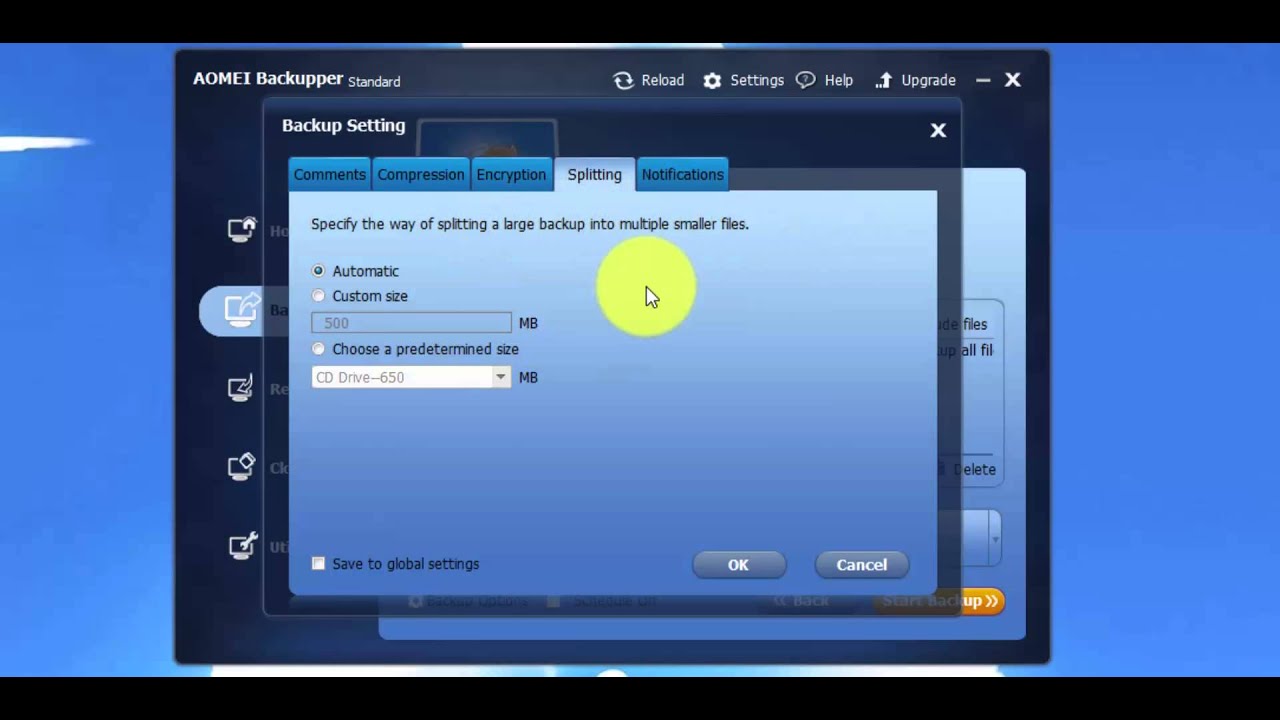Image resolution: width=1280 pixels, height=720 pixels.
Task: Select Choose a predetermined size option
Action: [318, 349]
